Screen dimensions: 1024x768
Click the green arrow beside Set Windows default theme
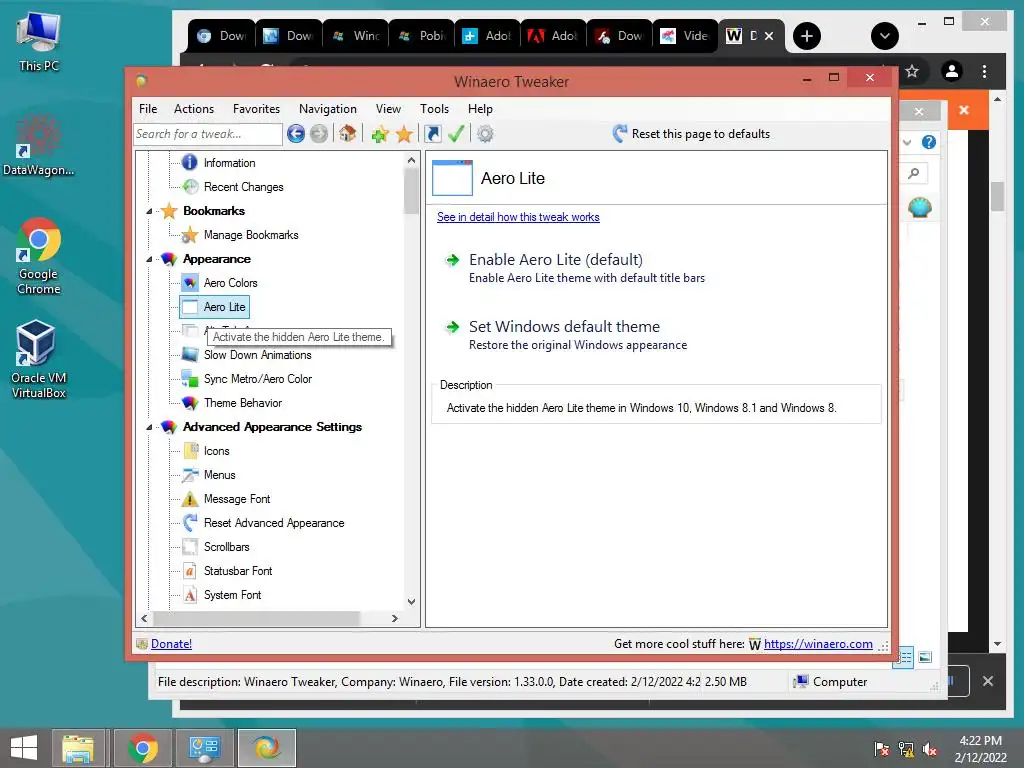point(452,327)
